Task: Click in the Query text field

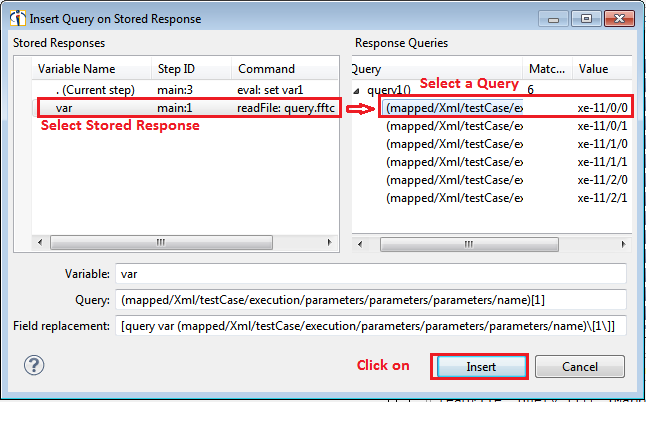Action: [x=370, y=299]
